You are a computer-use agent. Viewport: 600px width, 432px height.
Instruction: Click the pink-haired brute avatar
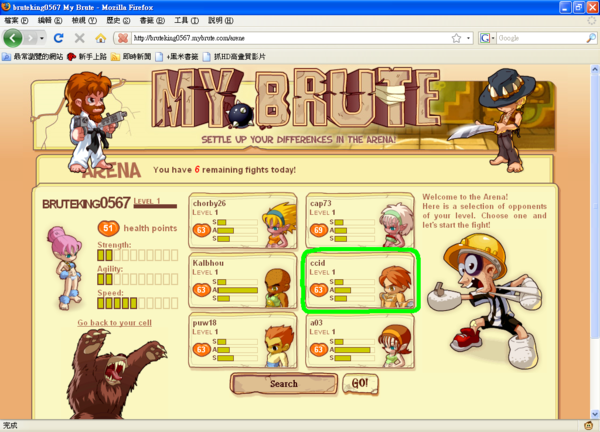click(x=66, y=267)
